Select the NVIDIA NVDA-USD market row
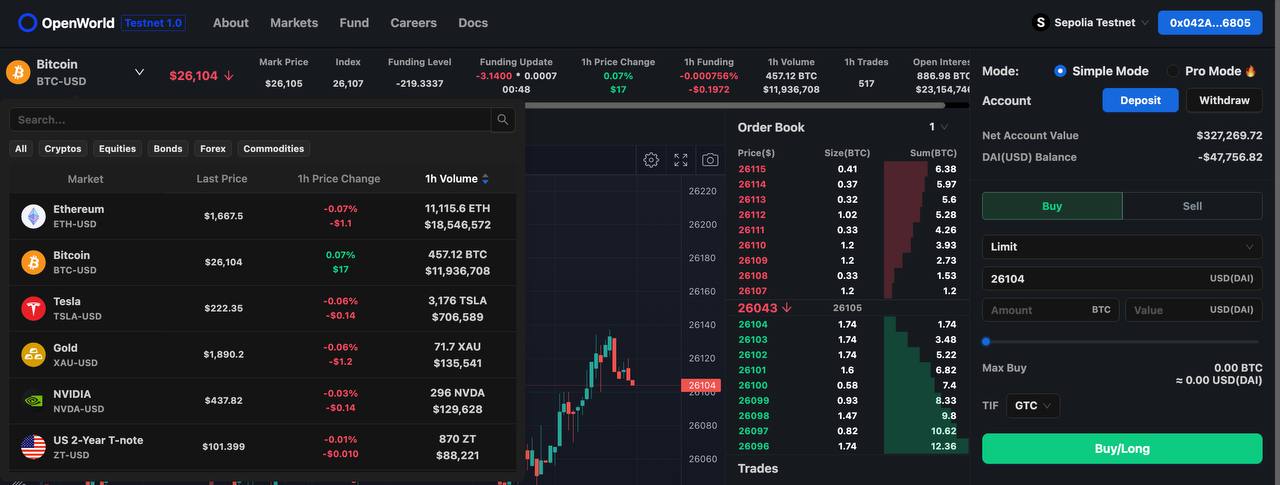This screenshot has height=485, width=1280. (x=263, y=400)
